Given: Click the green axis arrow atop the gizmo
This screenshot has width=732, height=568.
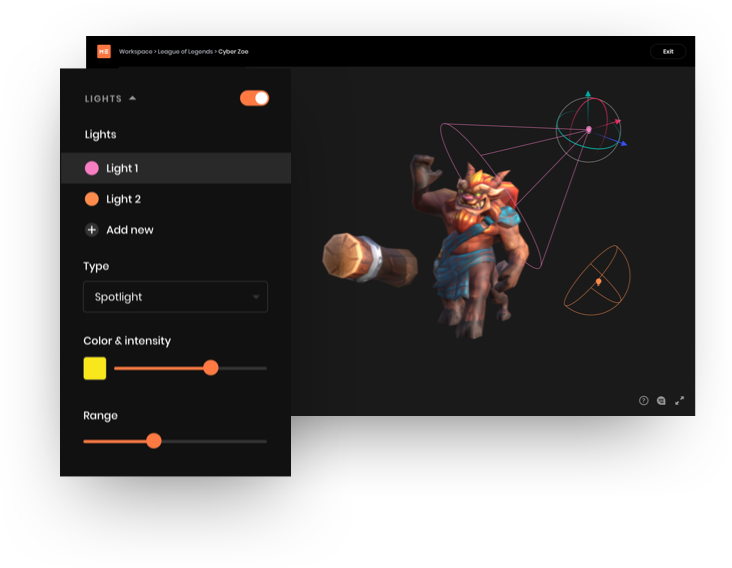Looking at the screenshot, I should (x=588, y=94).
